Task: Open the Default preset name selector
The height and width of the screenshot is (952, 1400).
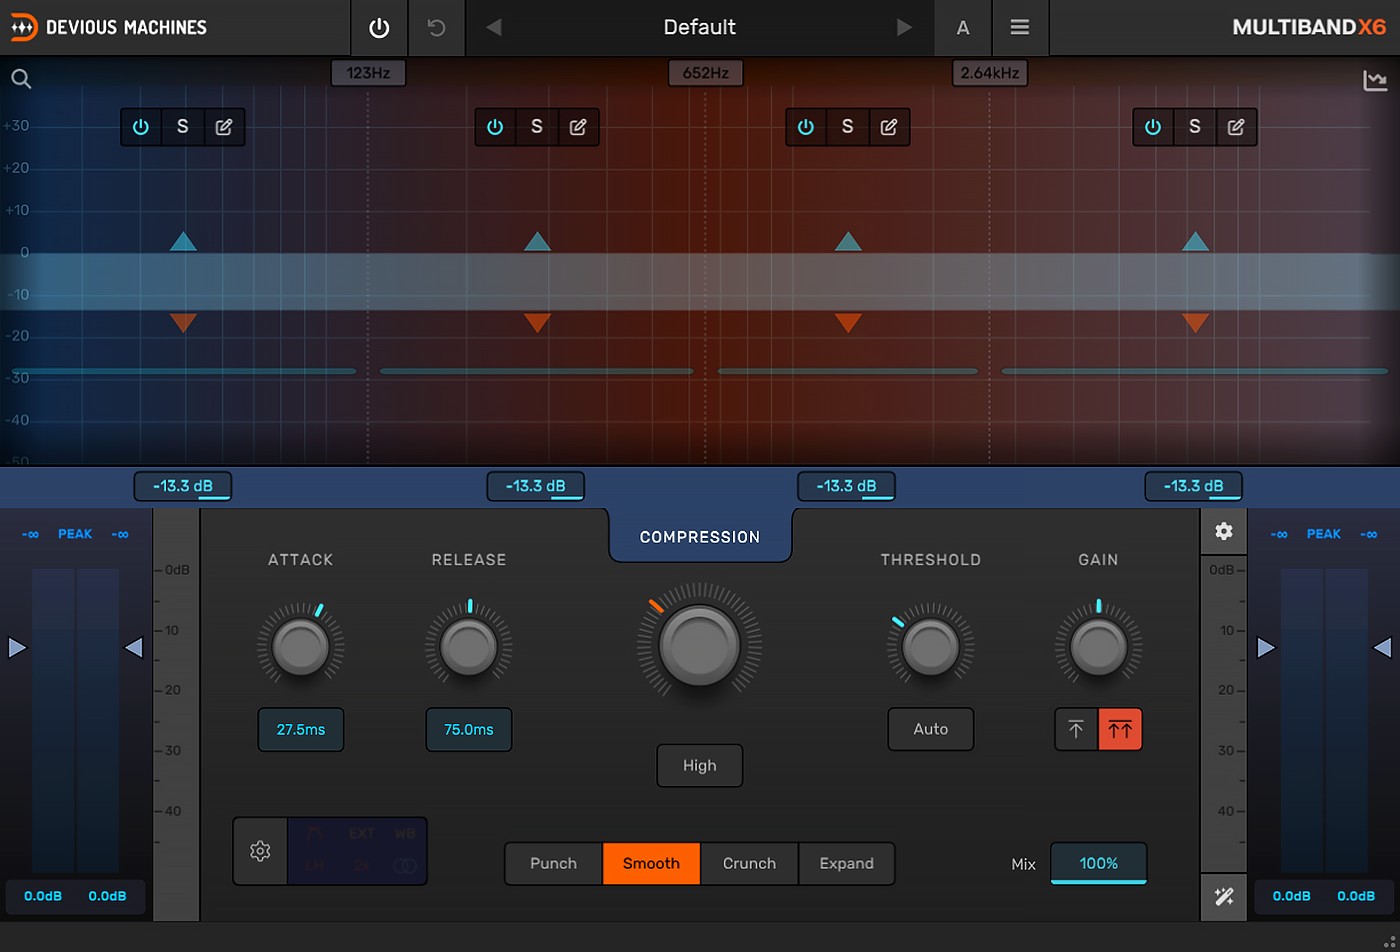Action: coord(699,28)
